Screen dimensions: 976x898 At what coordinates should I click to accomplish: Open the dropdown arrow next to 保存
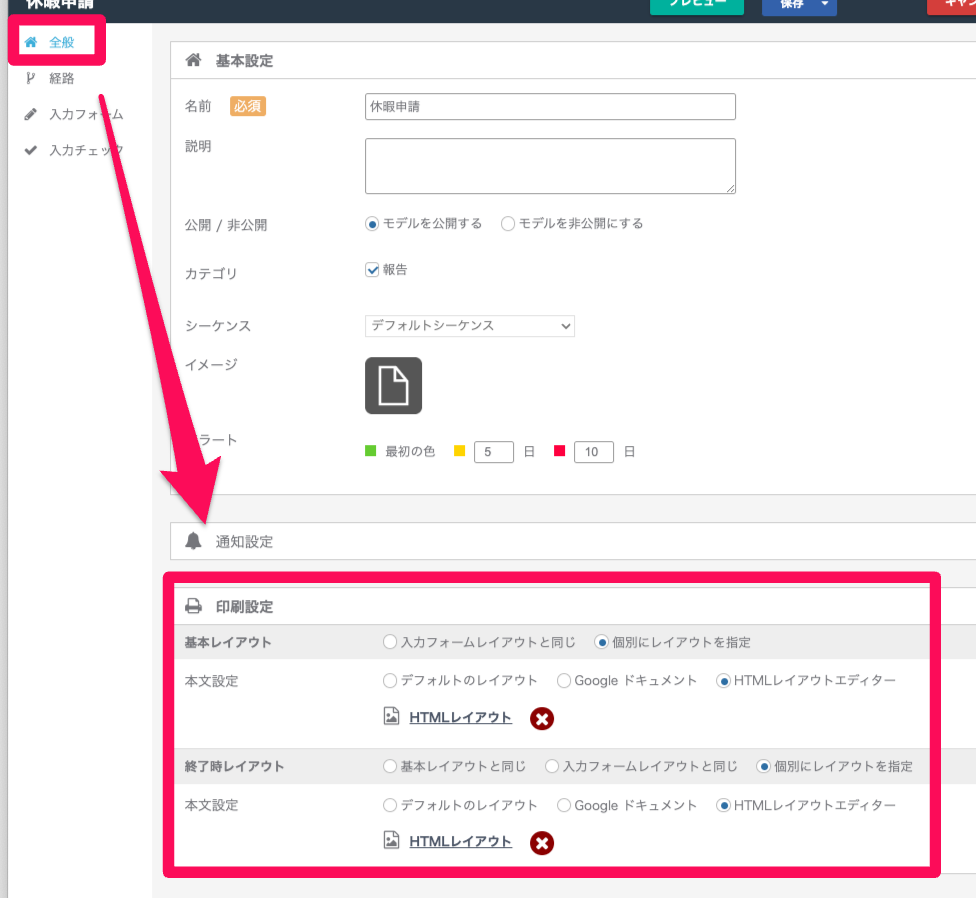825,5
